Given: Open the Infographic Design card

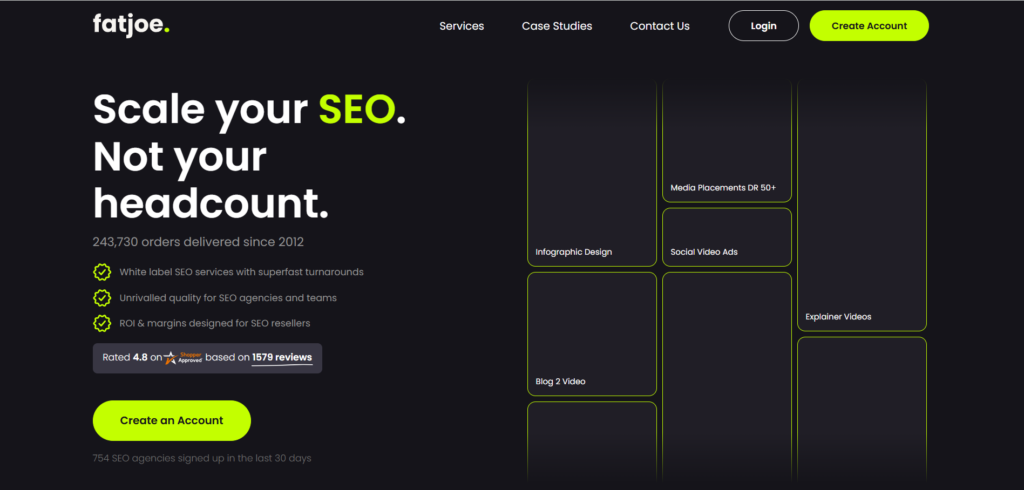Looking at the screenshot, I should (592, 174).
